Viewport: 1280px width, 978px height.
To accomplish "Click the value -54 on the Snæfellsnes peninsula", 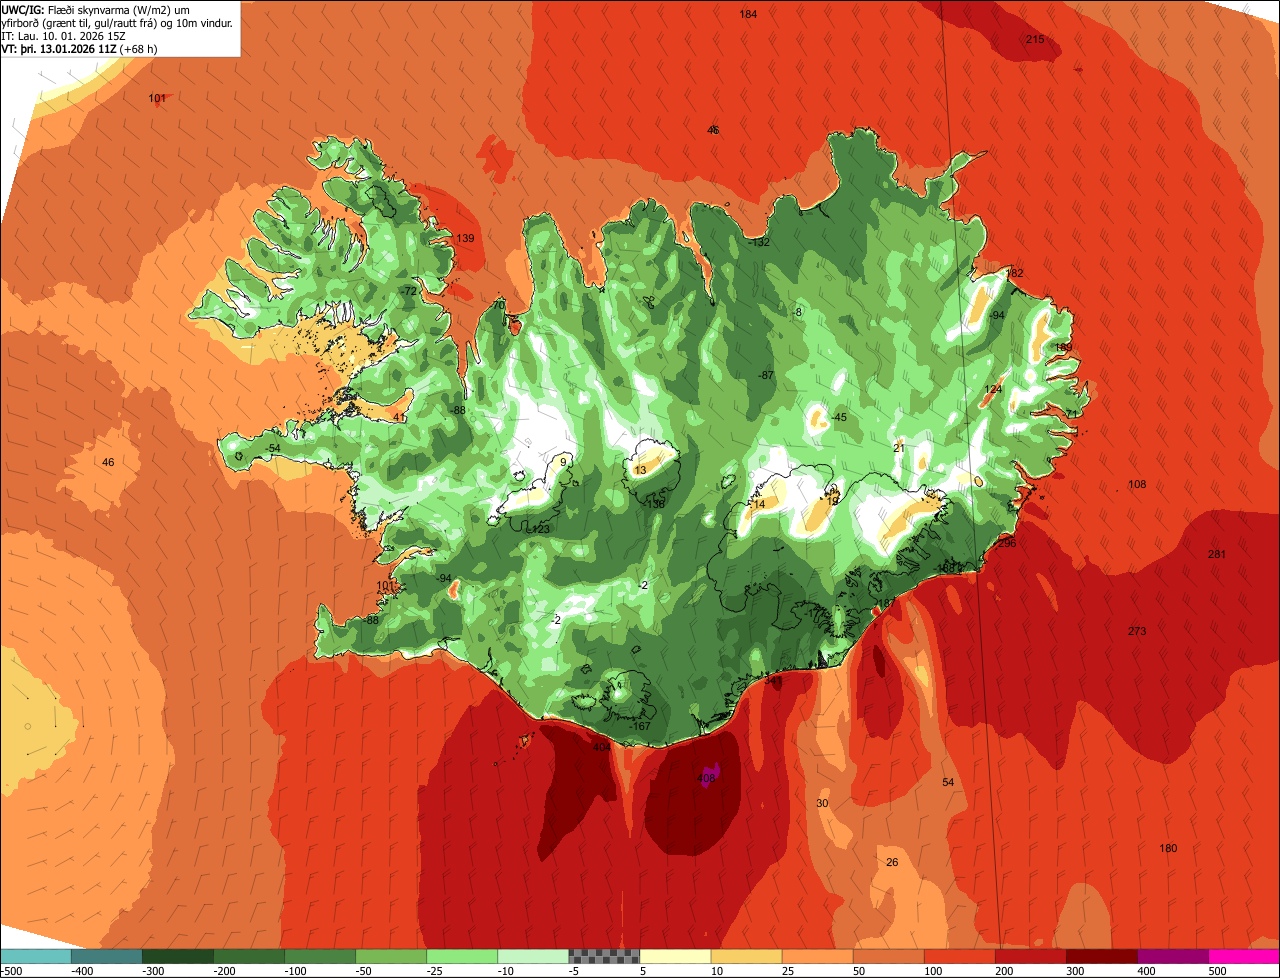I will click(274, 448).
